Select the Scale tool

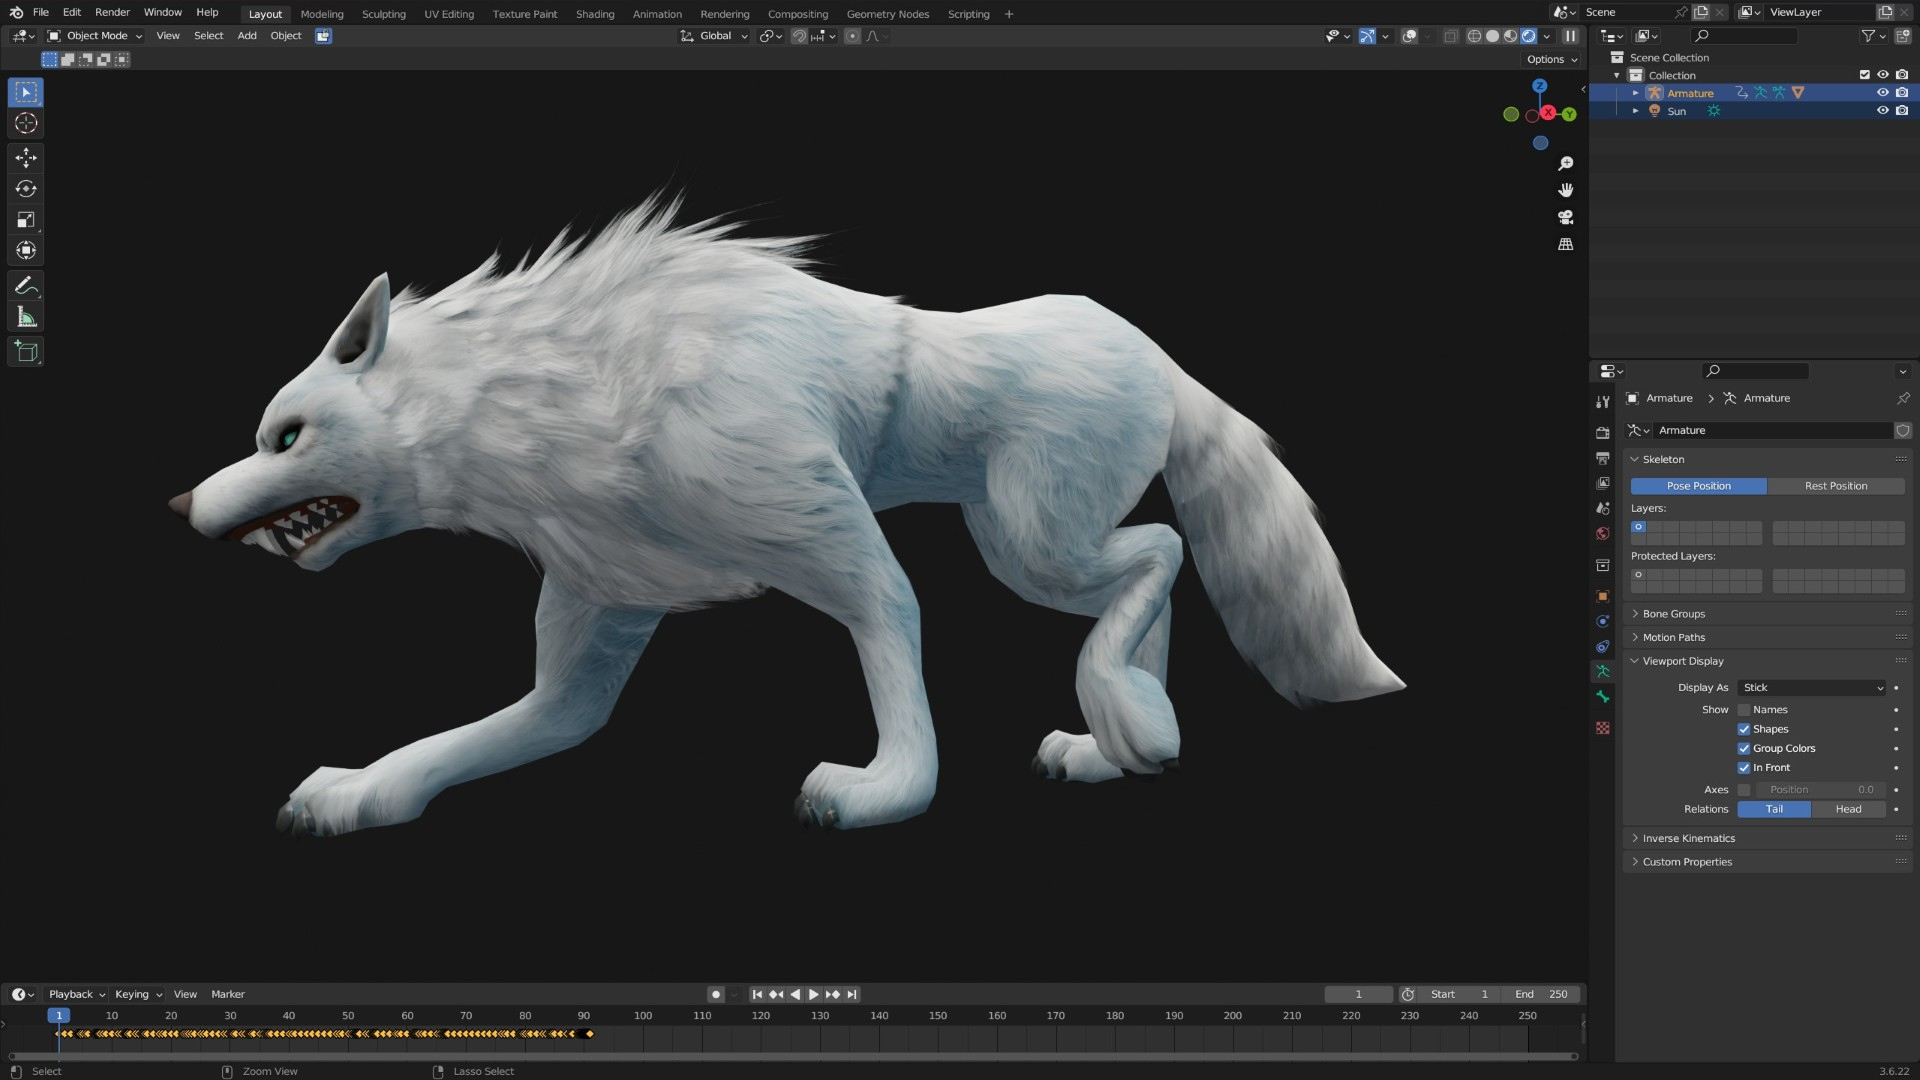(26, 220)
